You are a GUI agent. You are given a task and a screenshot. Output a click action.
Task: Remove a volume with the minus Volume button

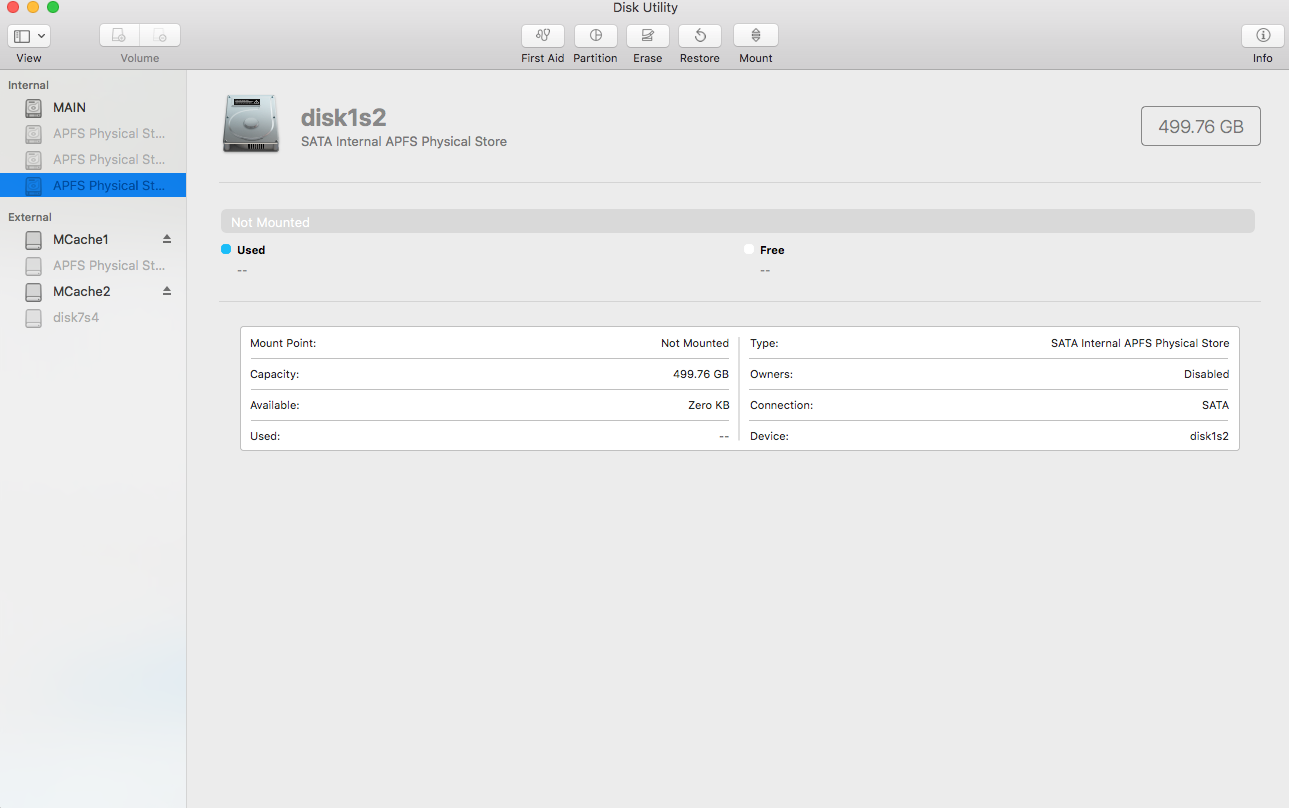[x=160, y=35]
